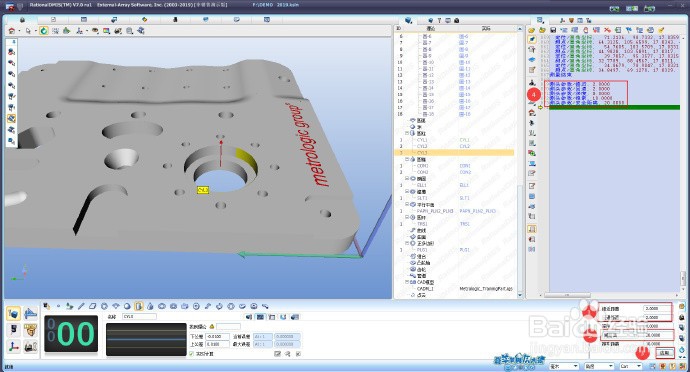Viewport: 690px width, 372px height.
Task: Click the open folder icon in program toolbar
Action: (x=532, y=30)
